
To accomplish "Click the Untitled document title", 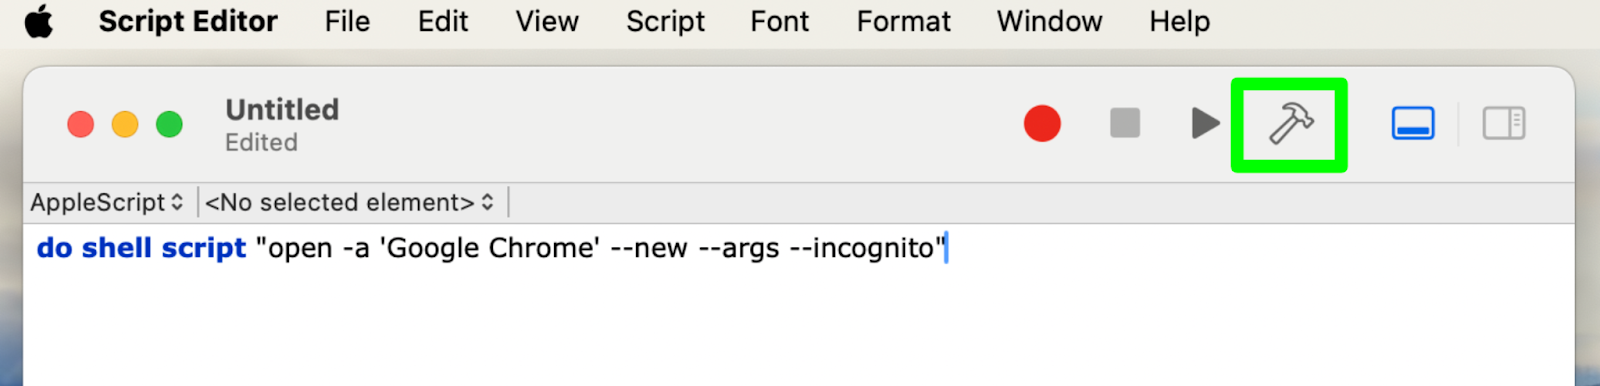I will coord(282,109).
